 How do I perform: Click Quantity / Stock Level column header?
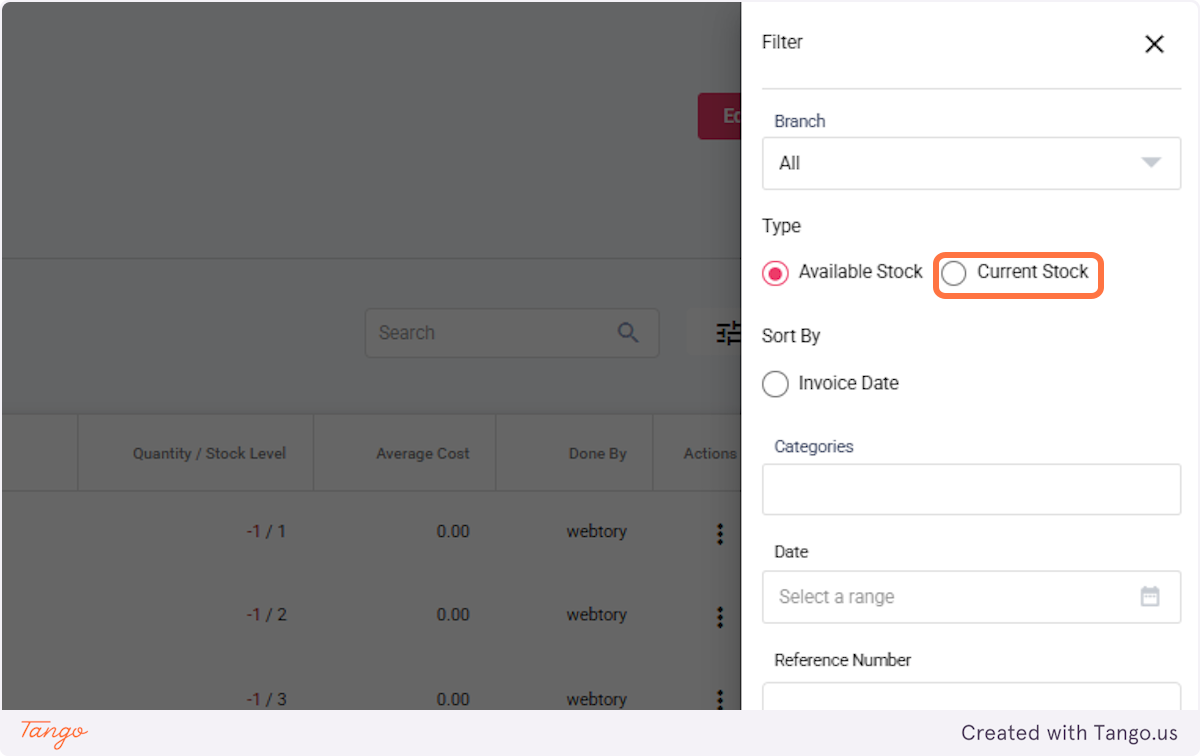click(x=209, y=453)
